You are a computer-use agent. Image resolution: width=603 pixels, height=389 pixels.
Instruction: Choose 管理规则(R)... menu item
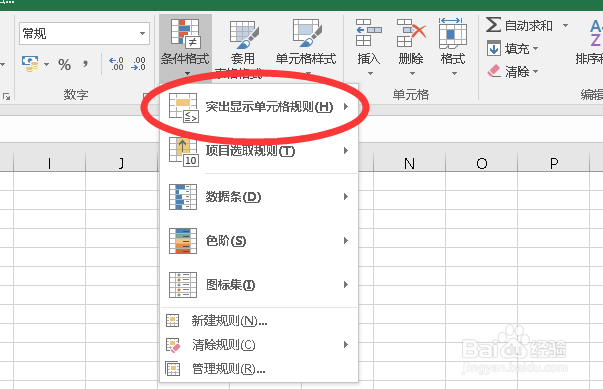coord(259,369)
